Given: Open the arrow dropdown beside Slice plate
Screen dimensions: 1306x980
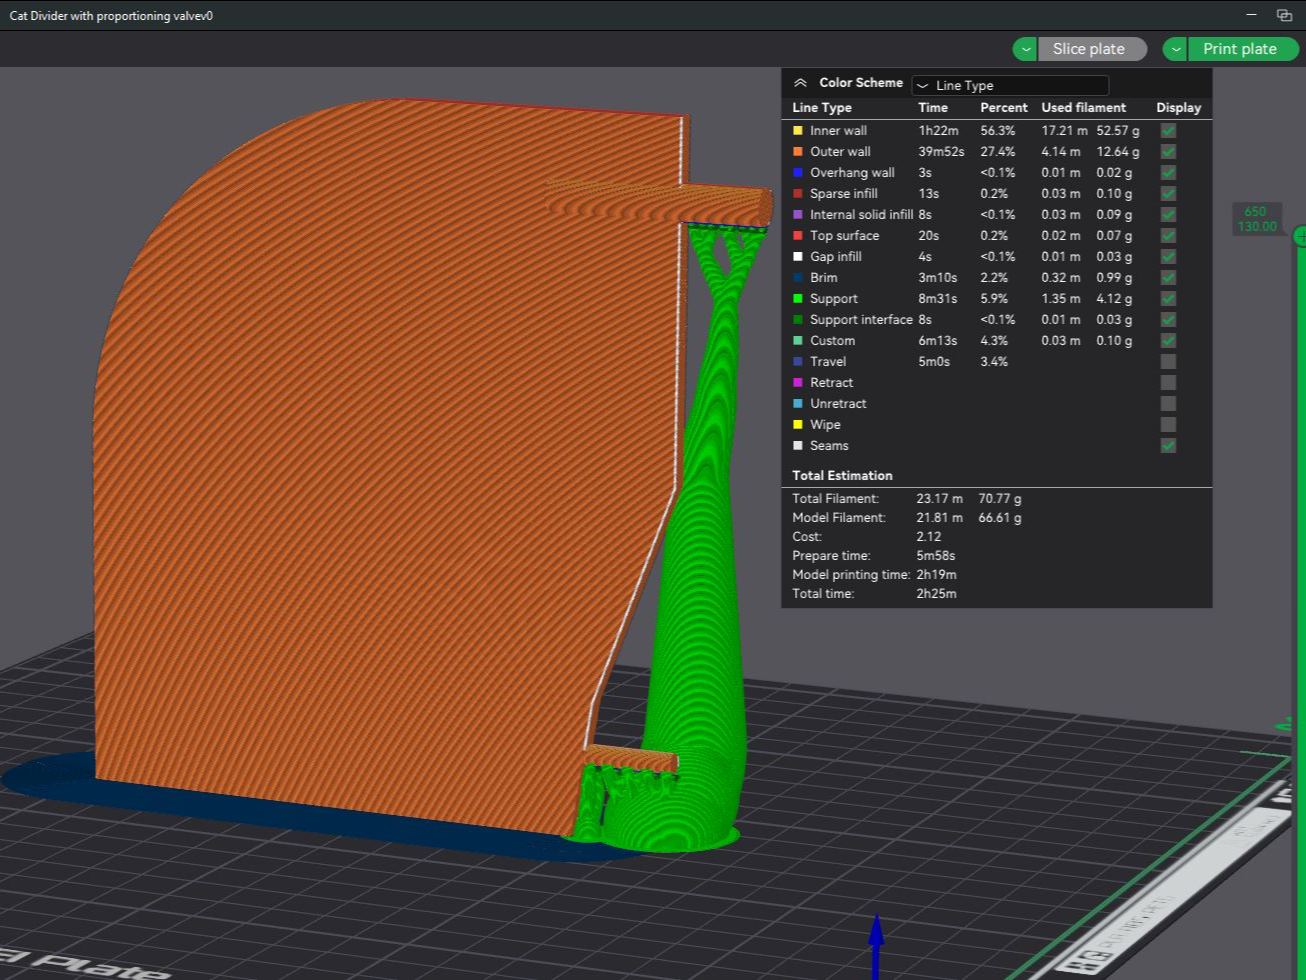Looking at the screenshot, I should point(1025,49).
